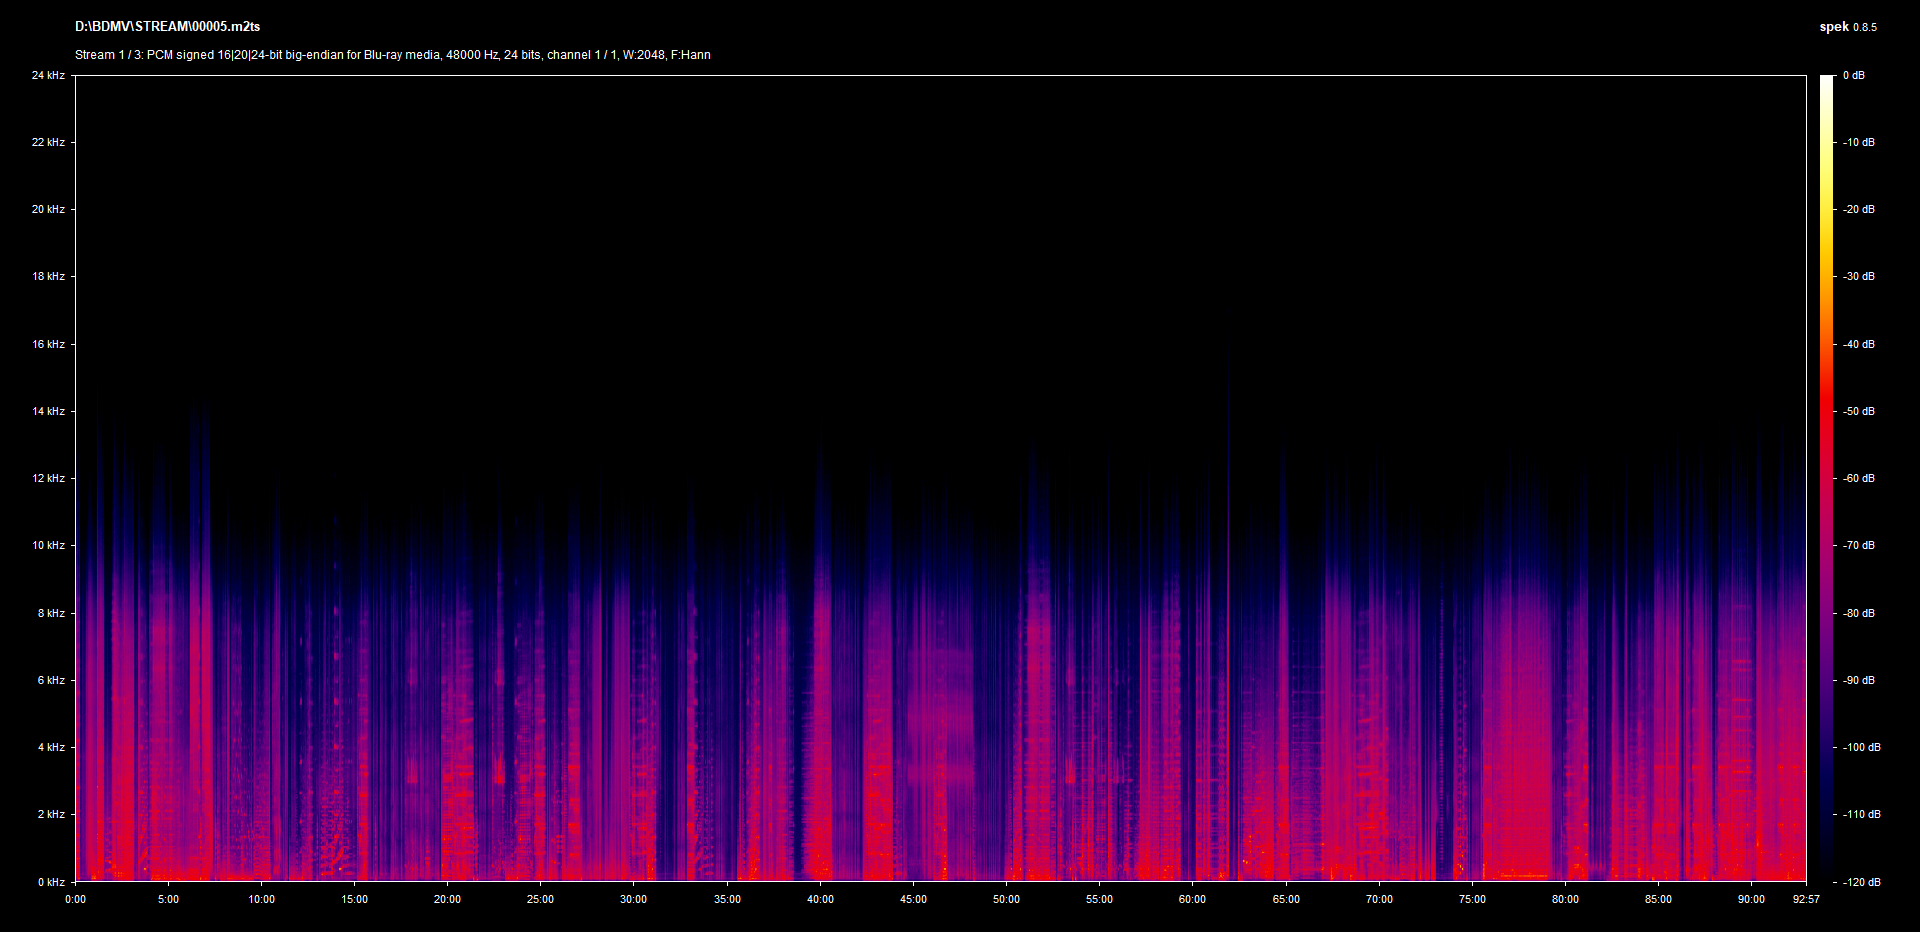Click the spek 0.8.5 version label
This screenshot has width=1920, height=932.
[1847, 27]
